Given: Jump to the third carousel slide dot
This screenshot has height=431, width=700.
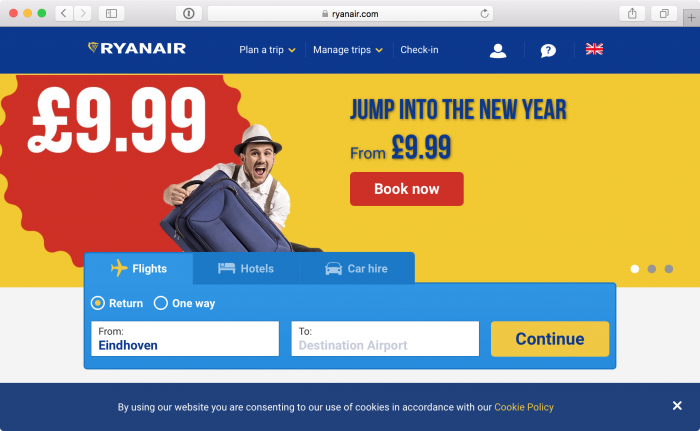Looking at the screenshot, I should [669, 269].
